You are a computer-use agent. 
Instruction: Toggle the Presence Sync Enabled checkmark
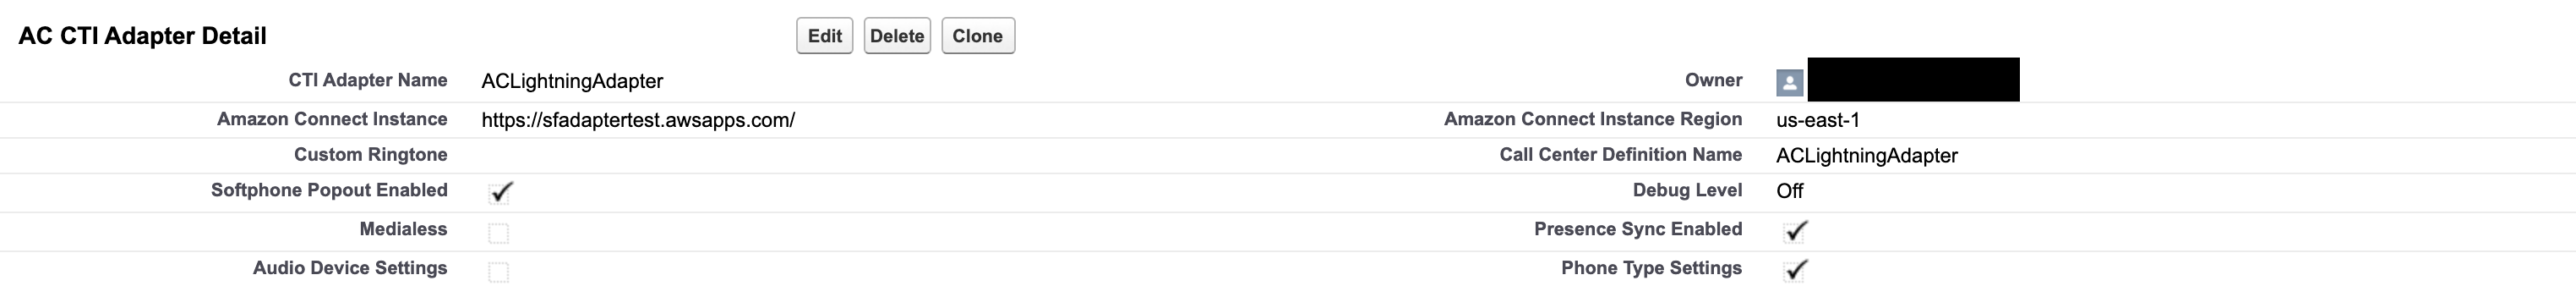tap(1796, 231)
